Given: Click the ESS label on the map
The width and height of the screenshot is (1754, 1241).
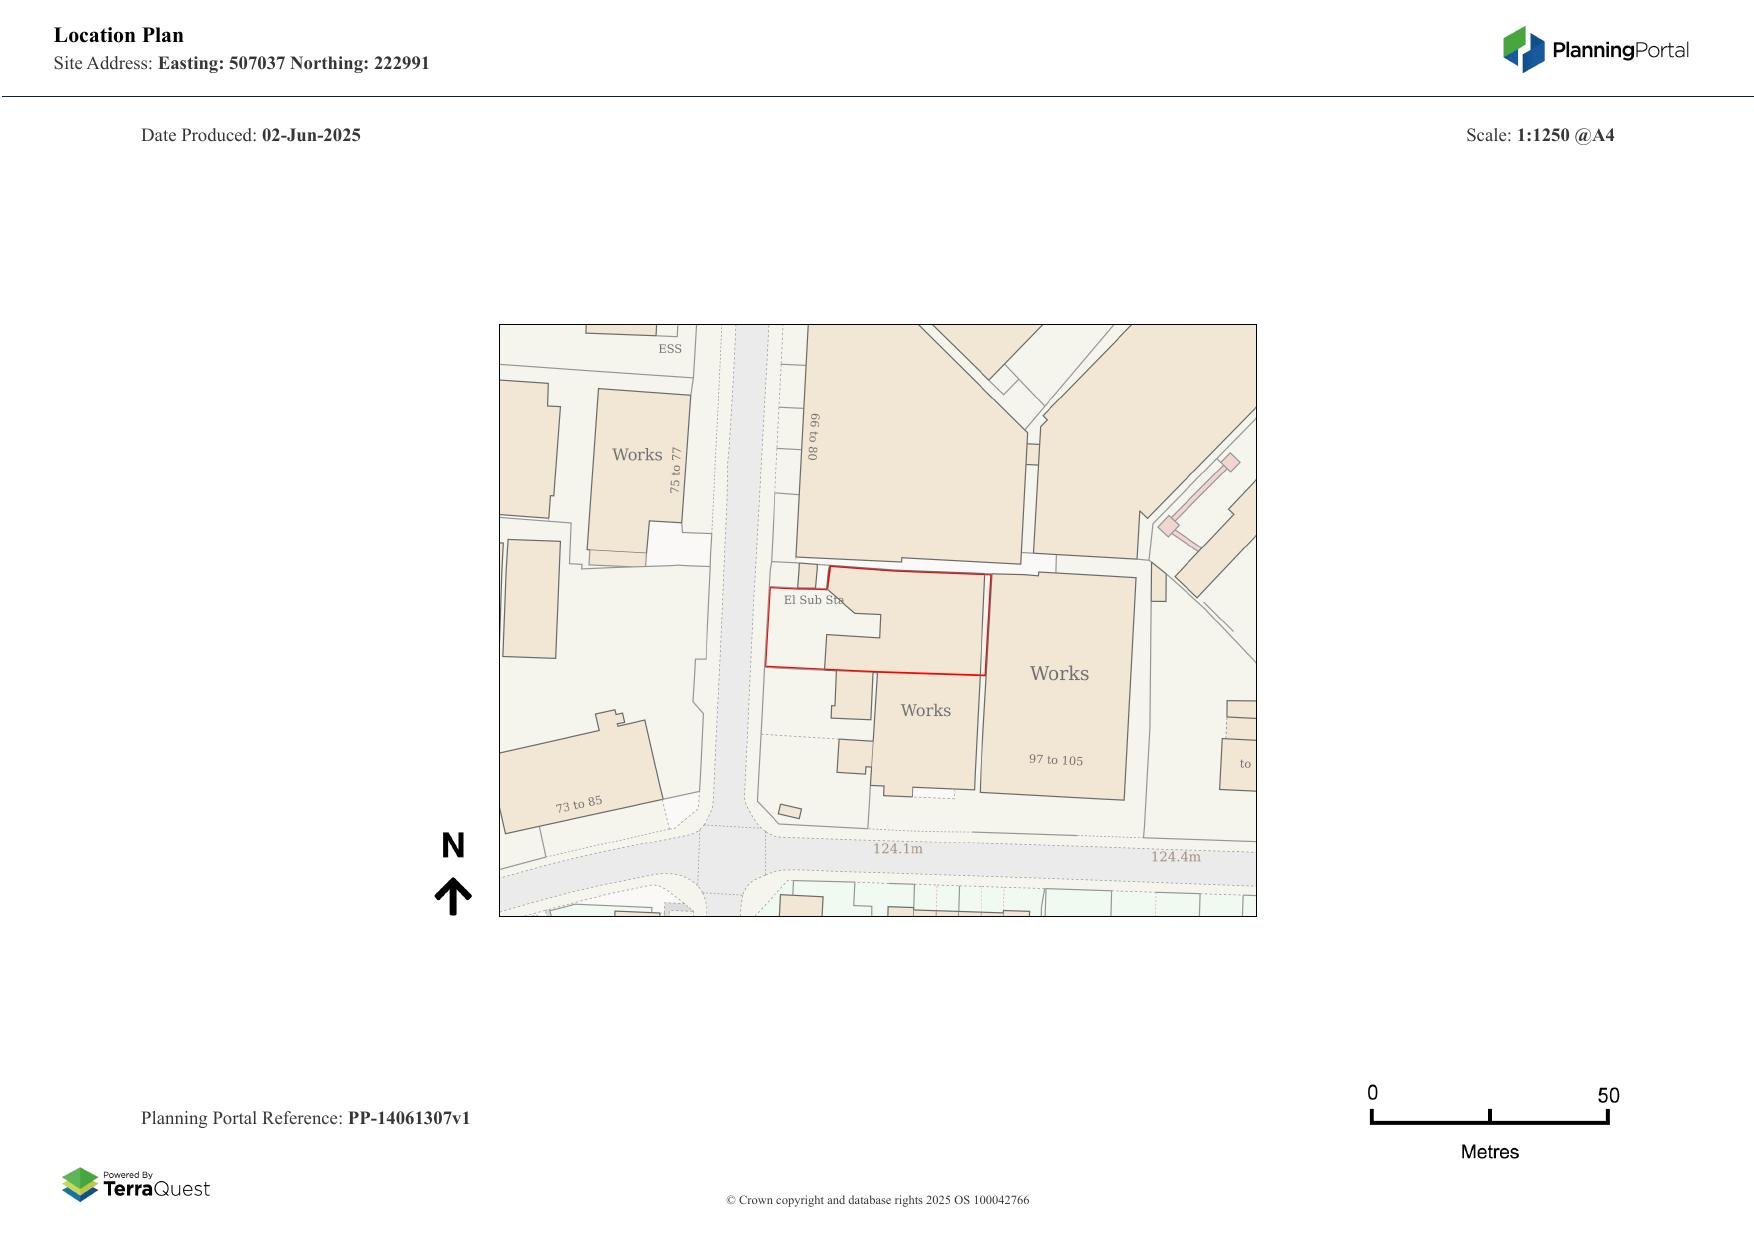Looking at the screenshot, I should coord(670,349).
